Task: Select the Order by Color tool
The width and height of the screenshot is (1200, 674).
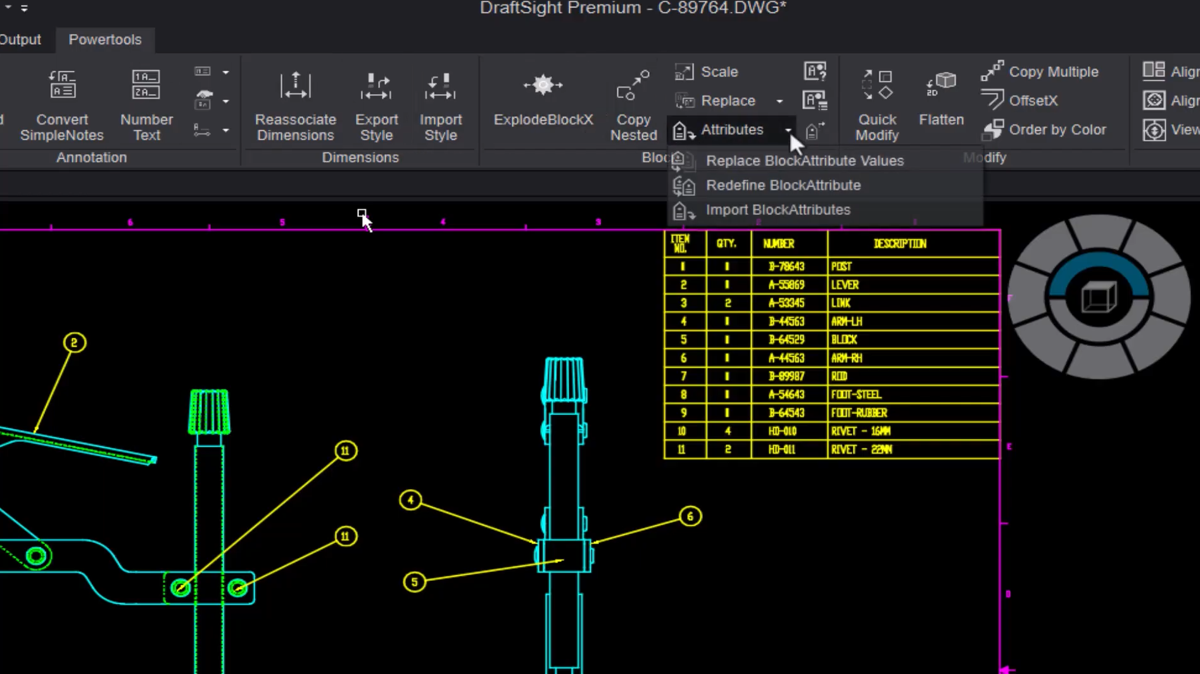Action: tap(1044, 129)
